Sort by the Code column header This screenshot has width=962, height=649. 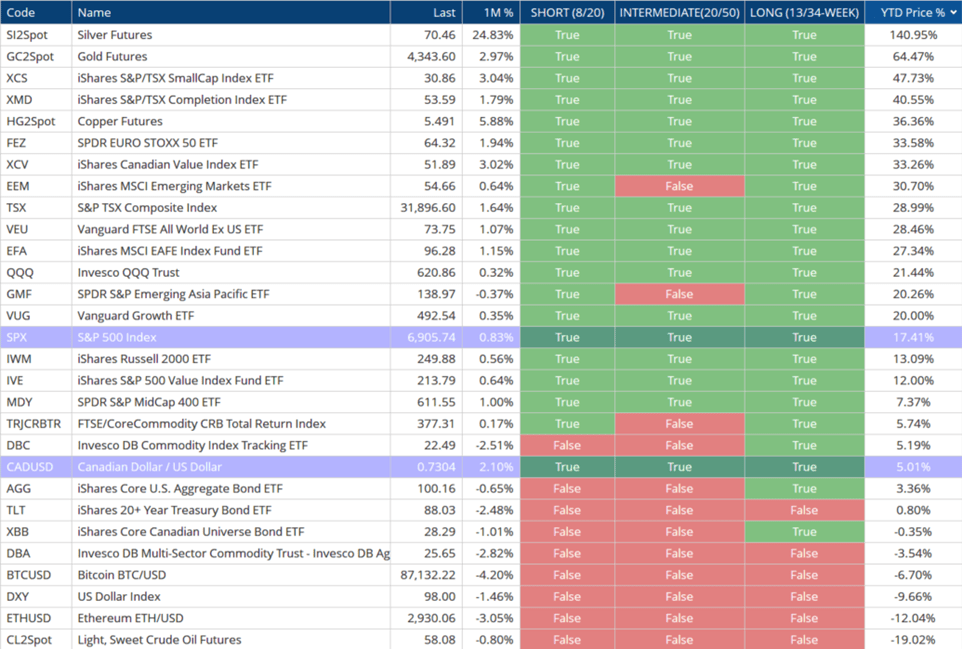click(20, 13)
